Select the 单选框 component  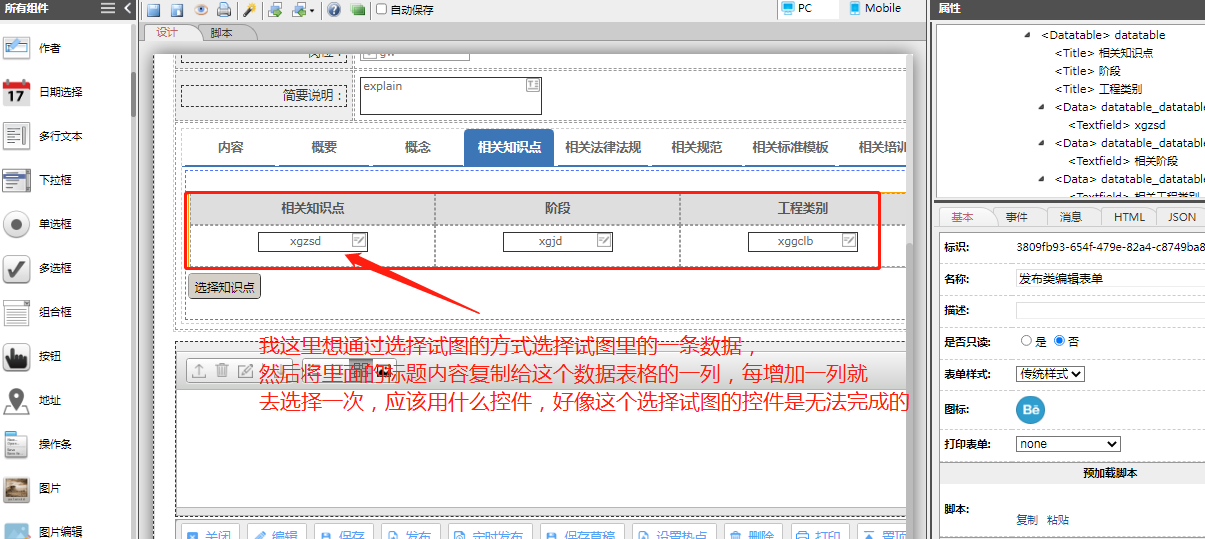(38, 224)
